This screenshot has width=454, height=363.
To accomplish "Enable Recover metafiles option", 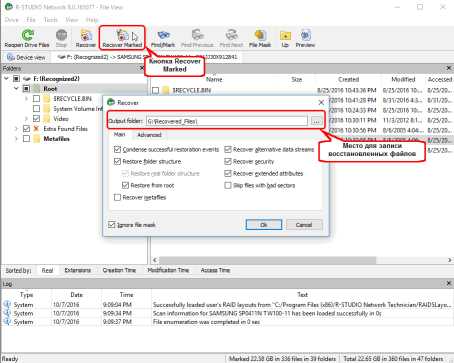I will pyautogui.click(x=117, y=197).
